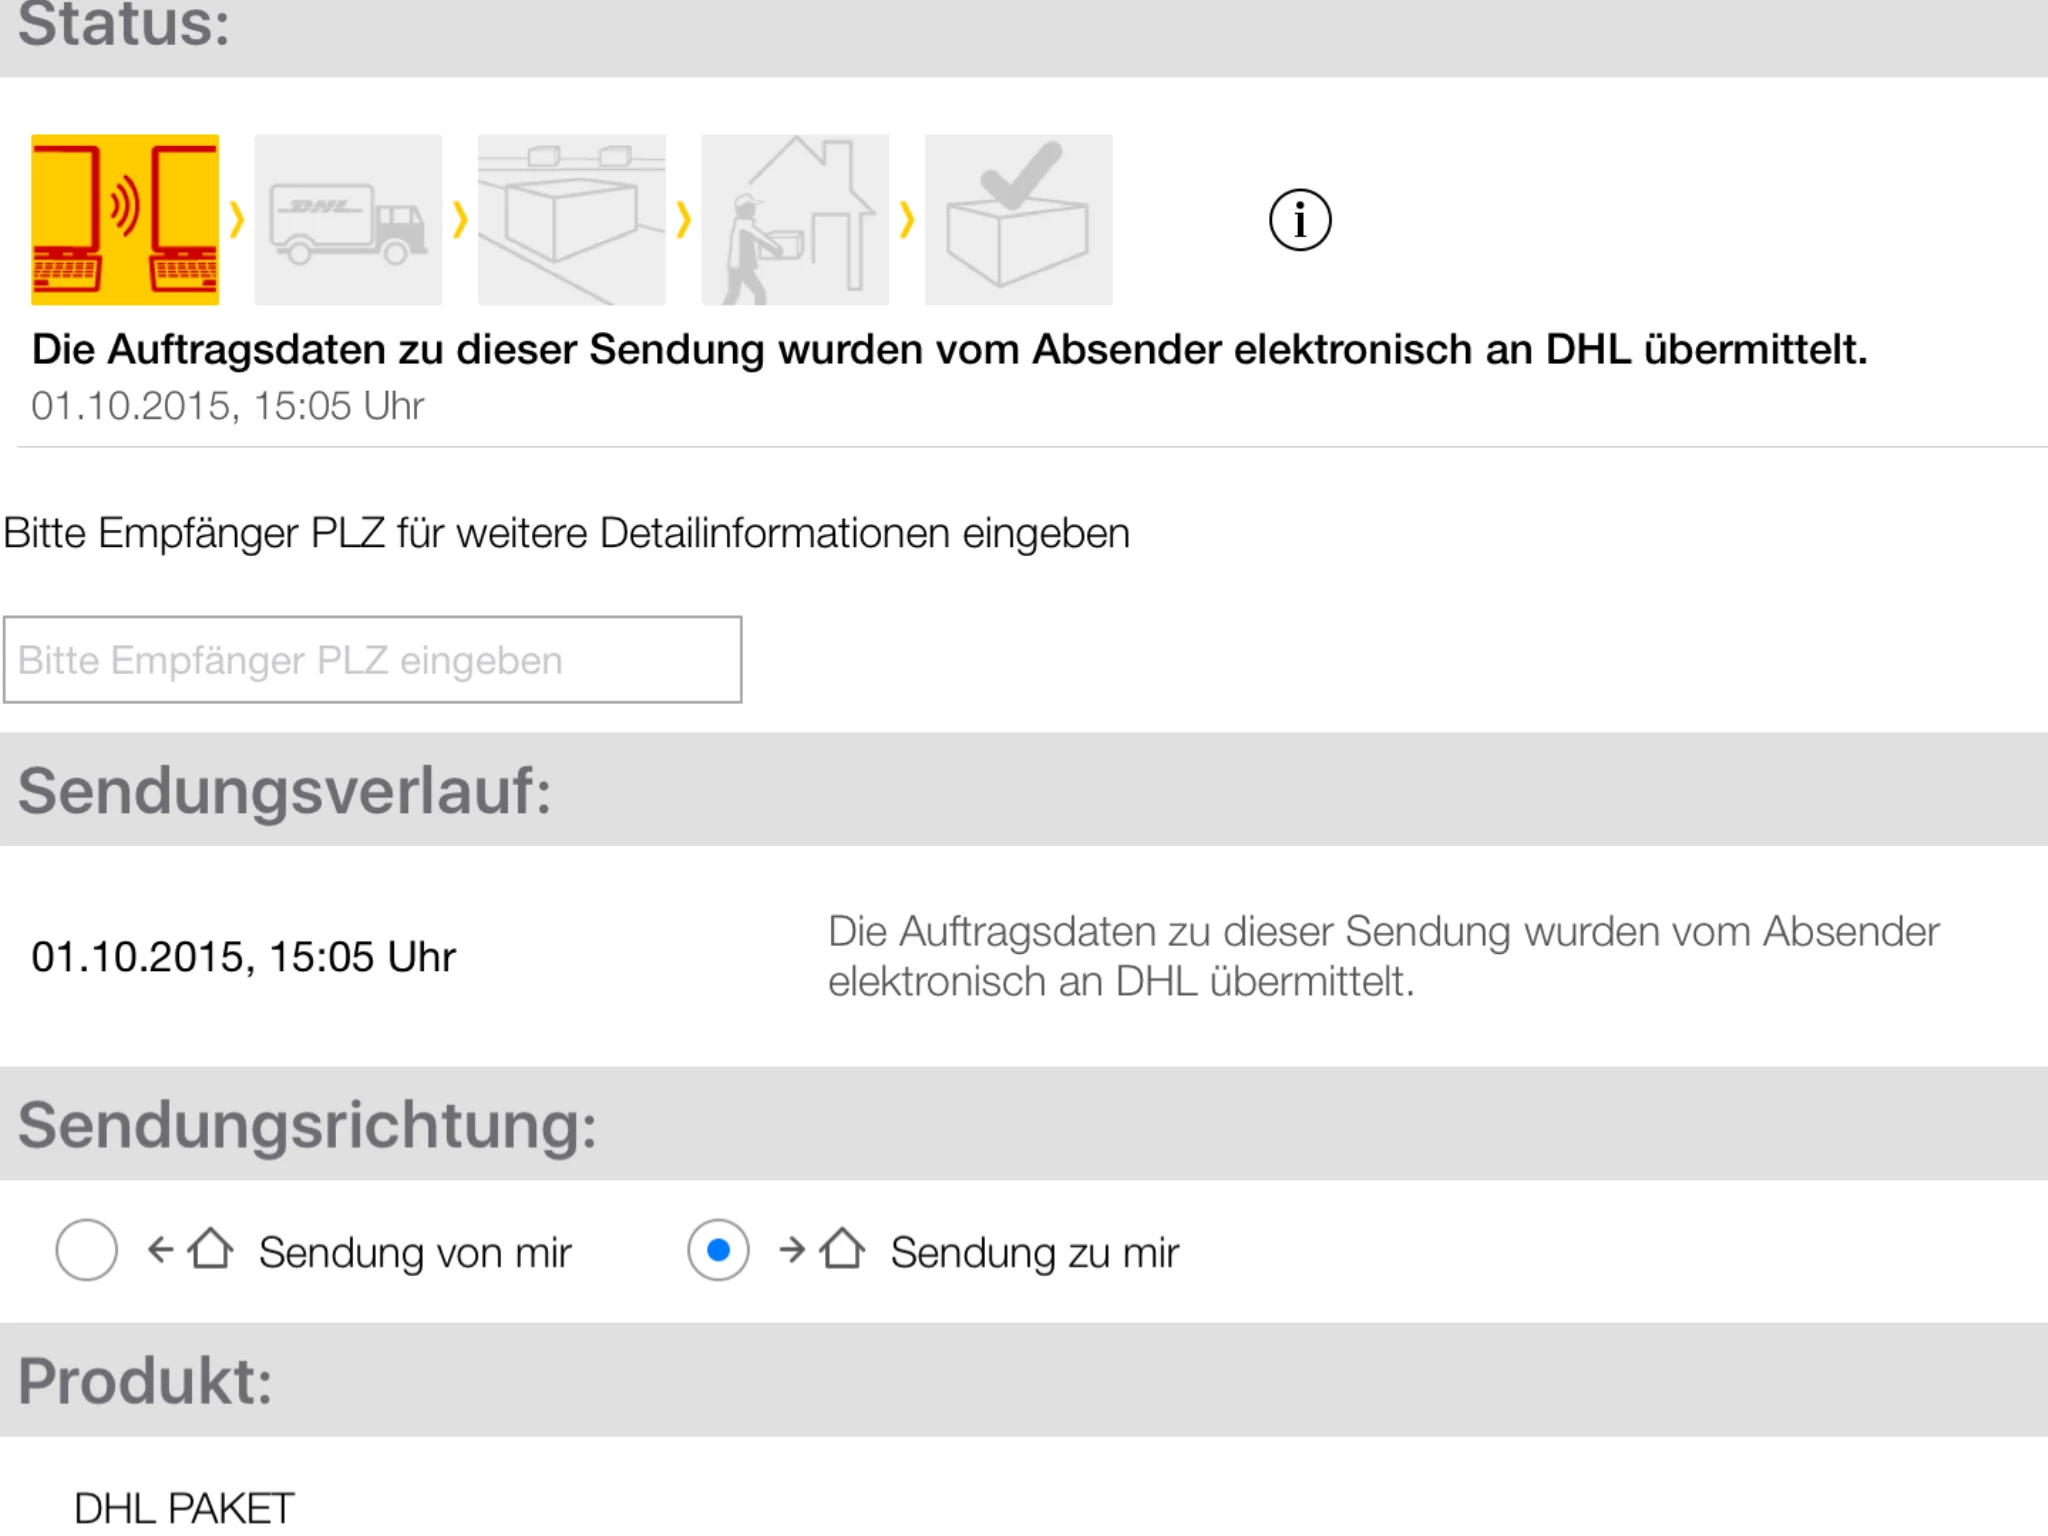2048x1536 pixels.
Task: Tap the Sendungsverlauf section header
Action: pos(285,790)
